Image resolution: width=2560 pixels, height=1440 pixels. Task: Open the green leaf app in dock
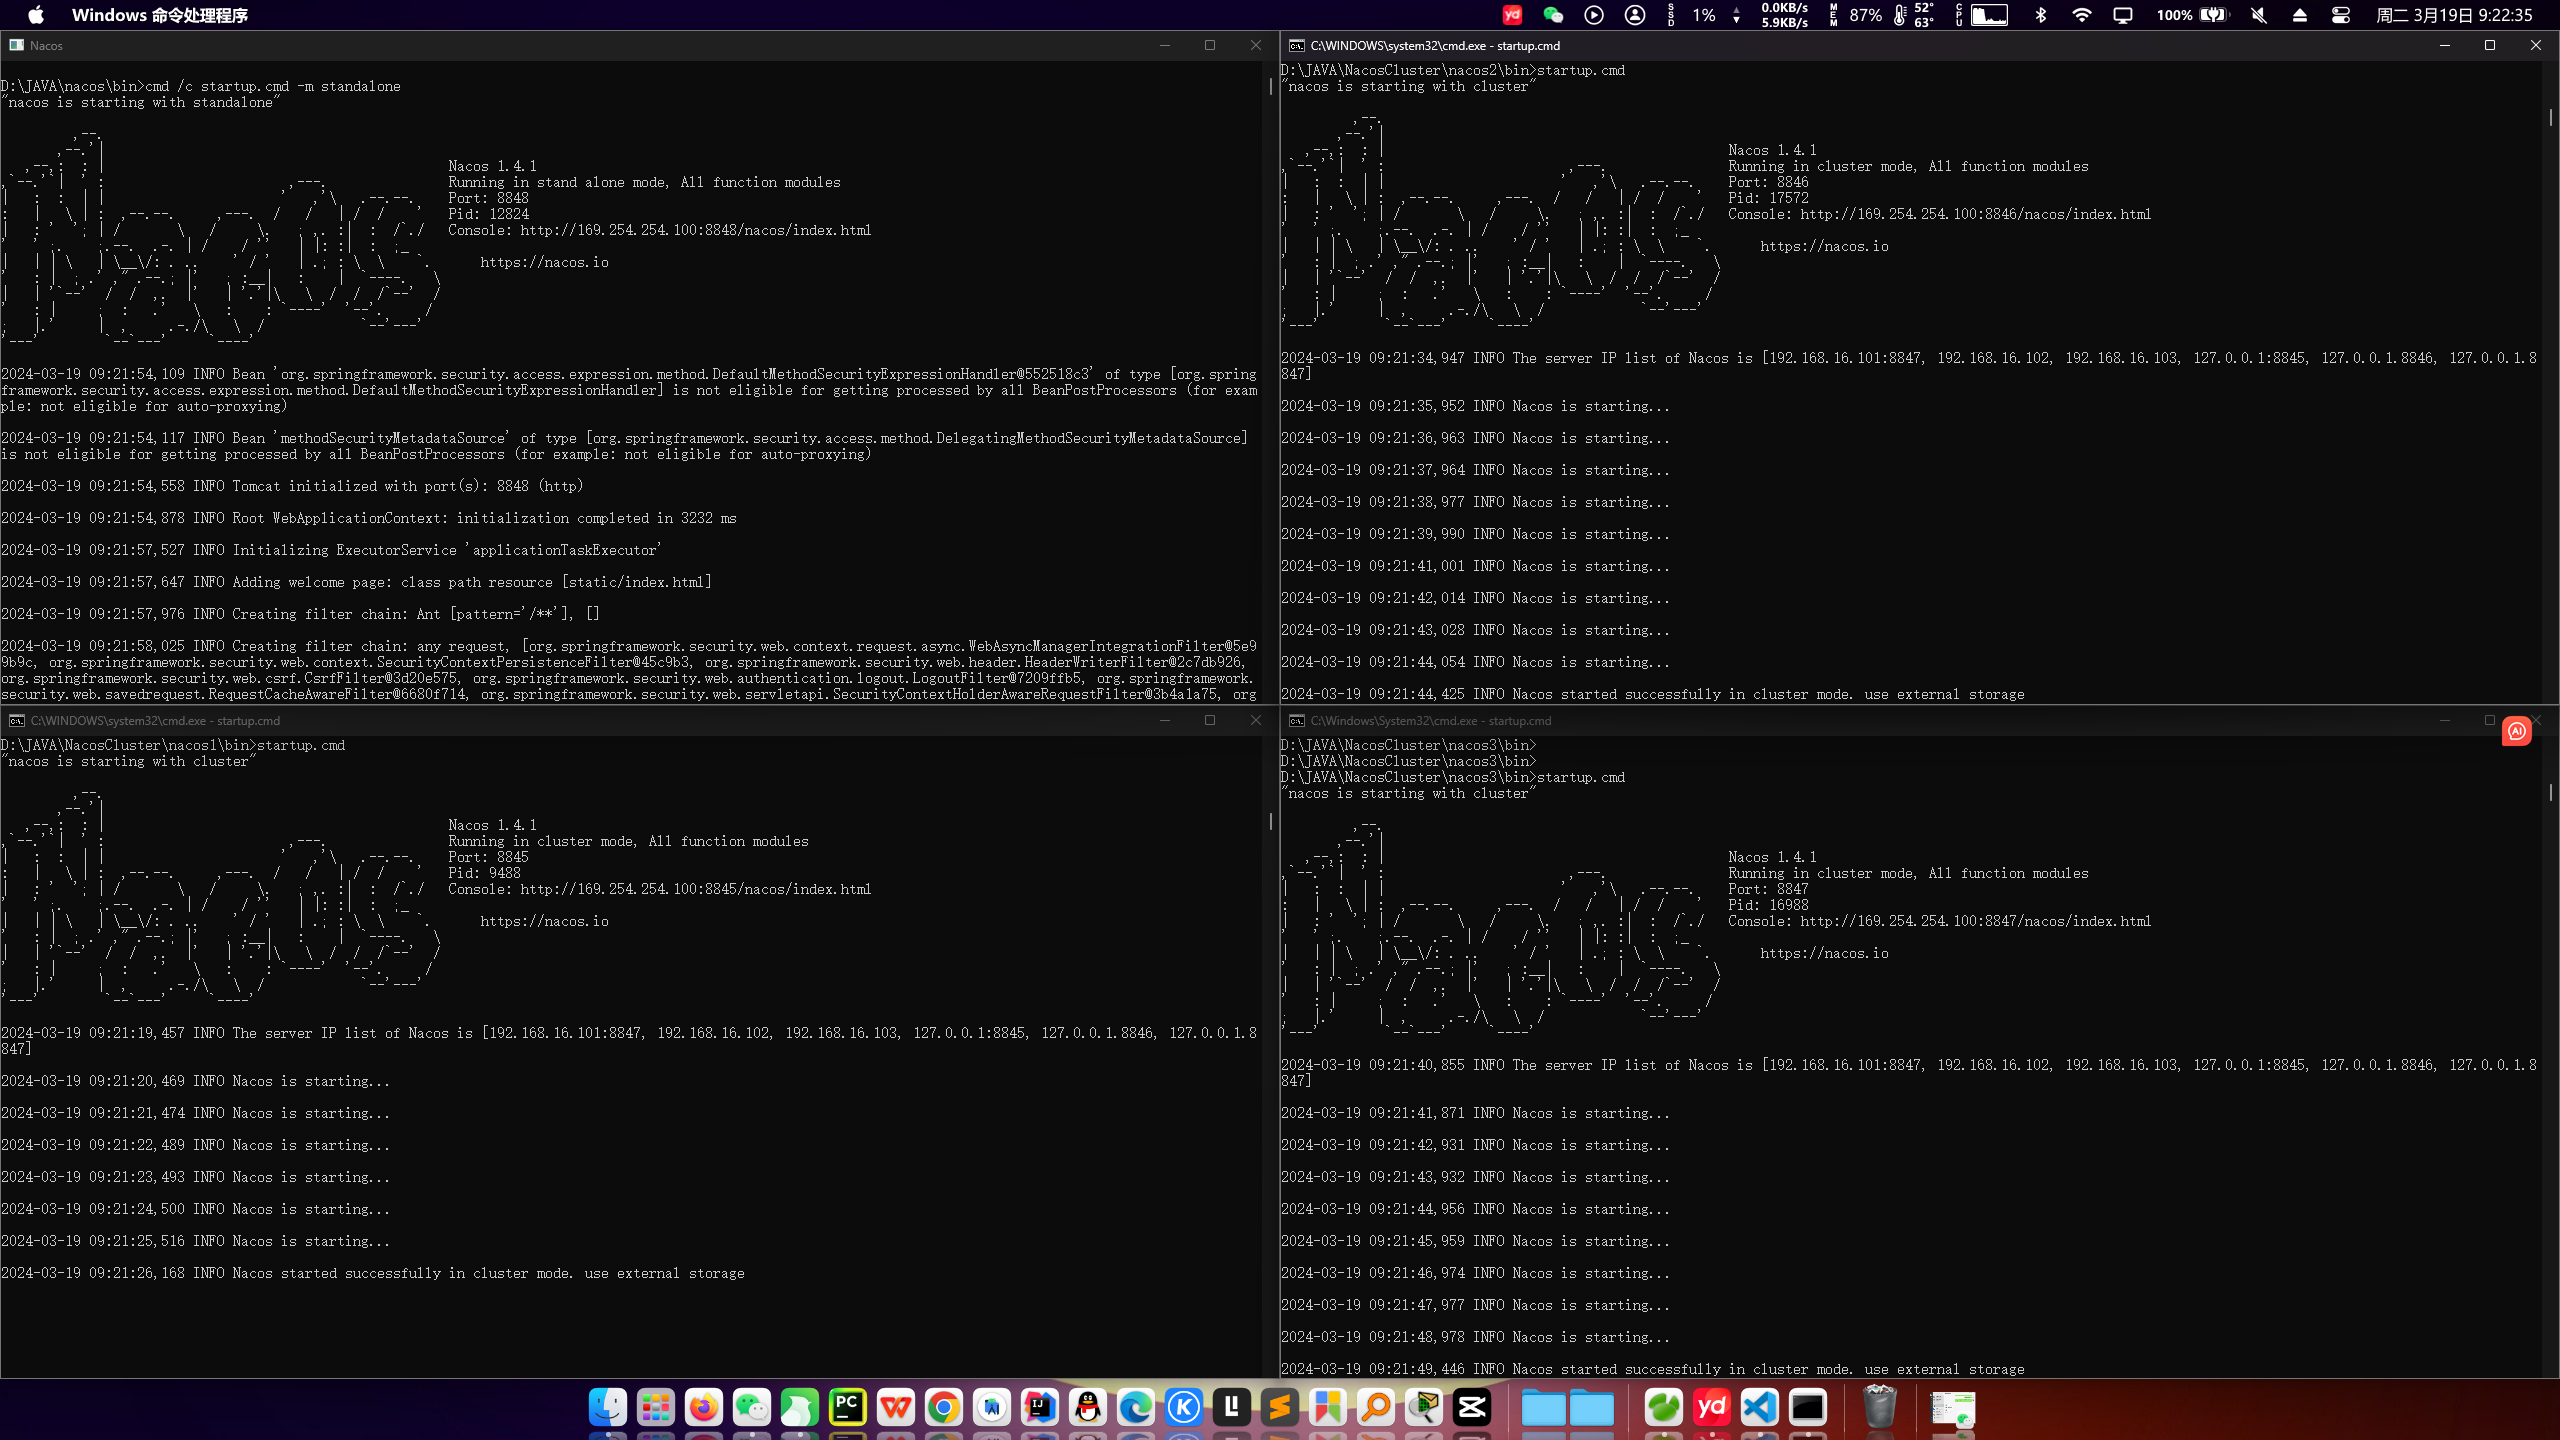coord(1664,1407)
